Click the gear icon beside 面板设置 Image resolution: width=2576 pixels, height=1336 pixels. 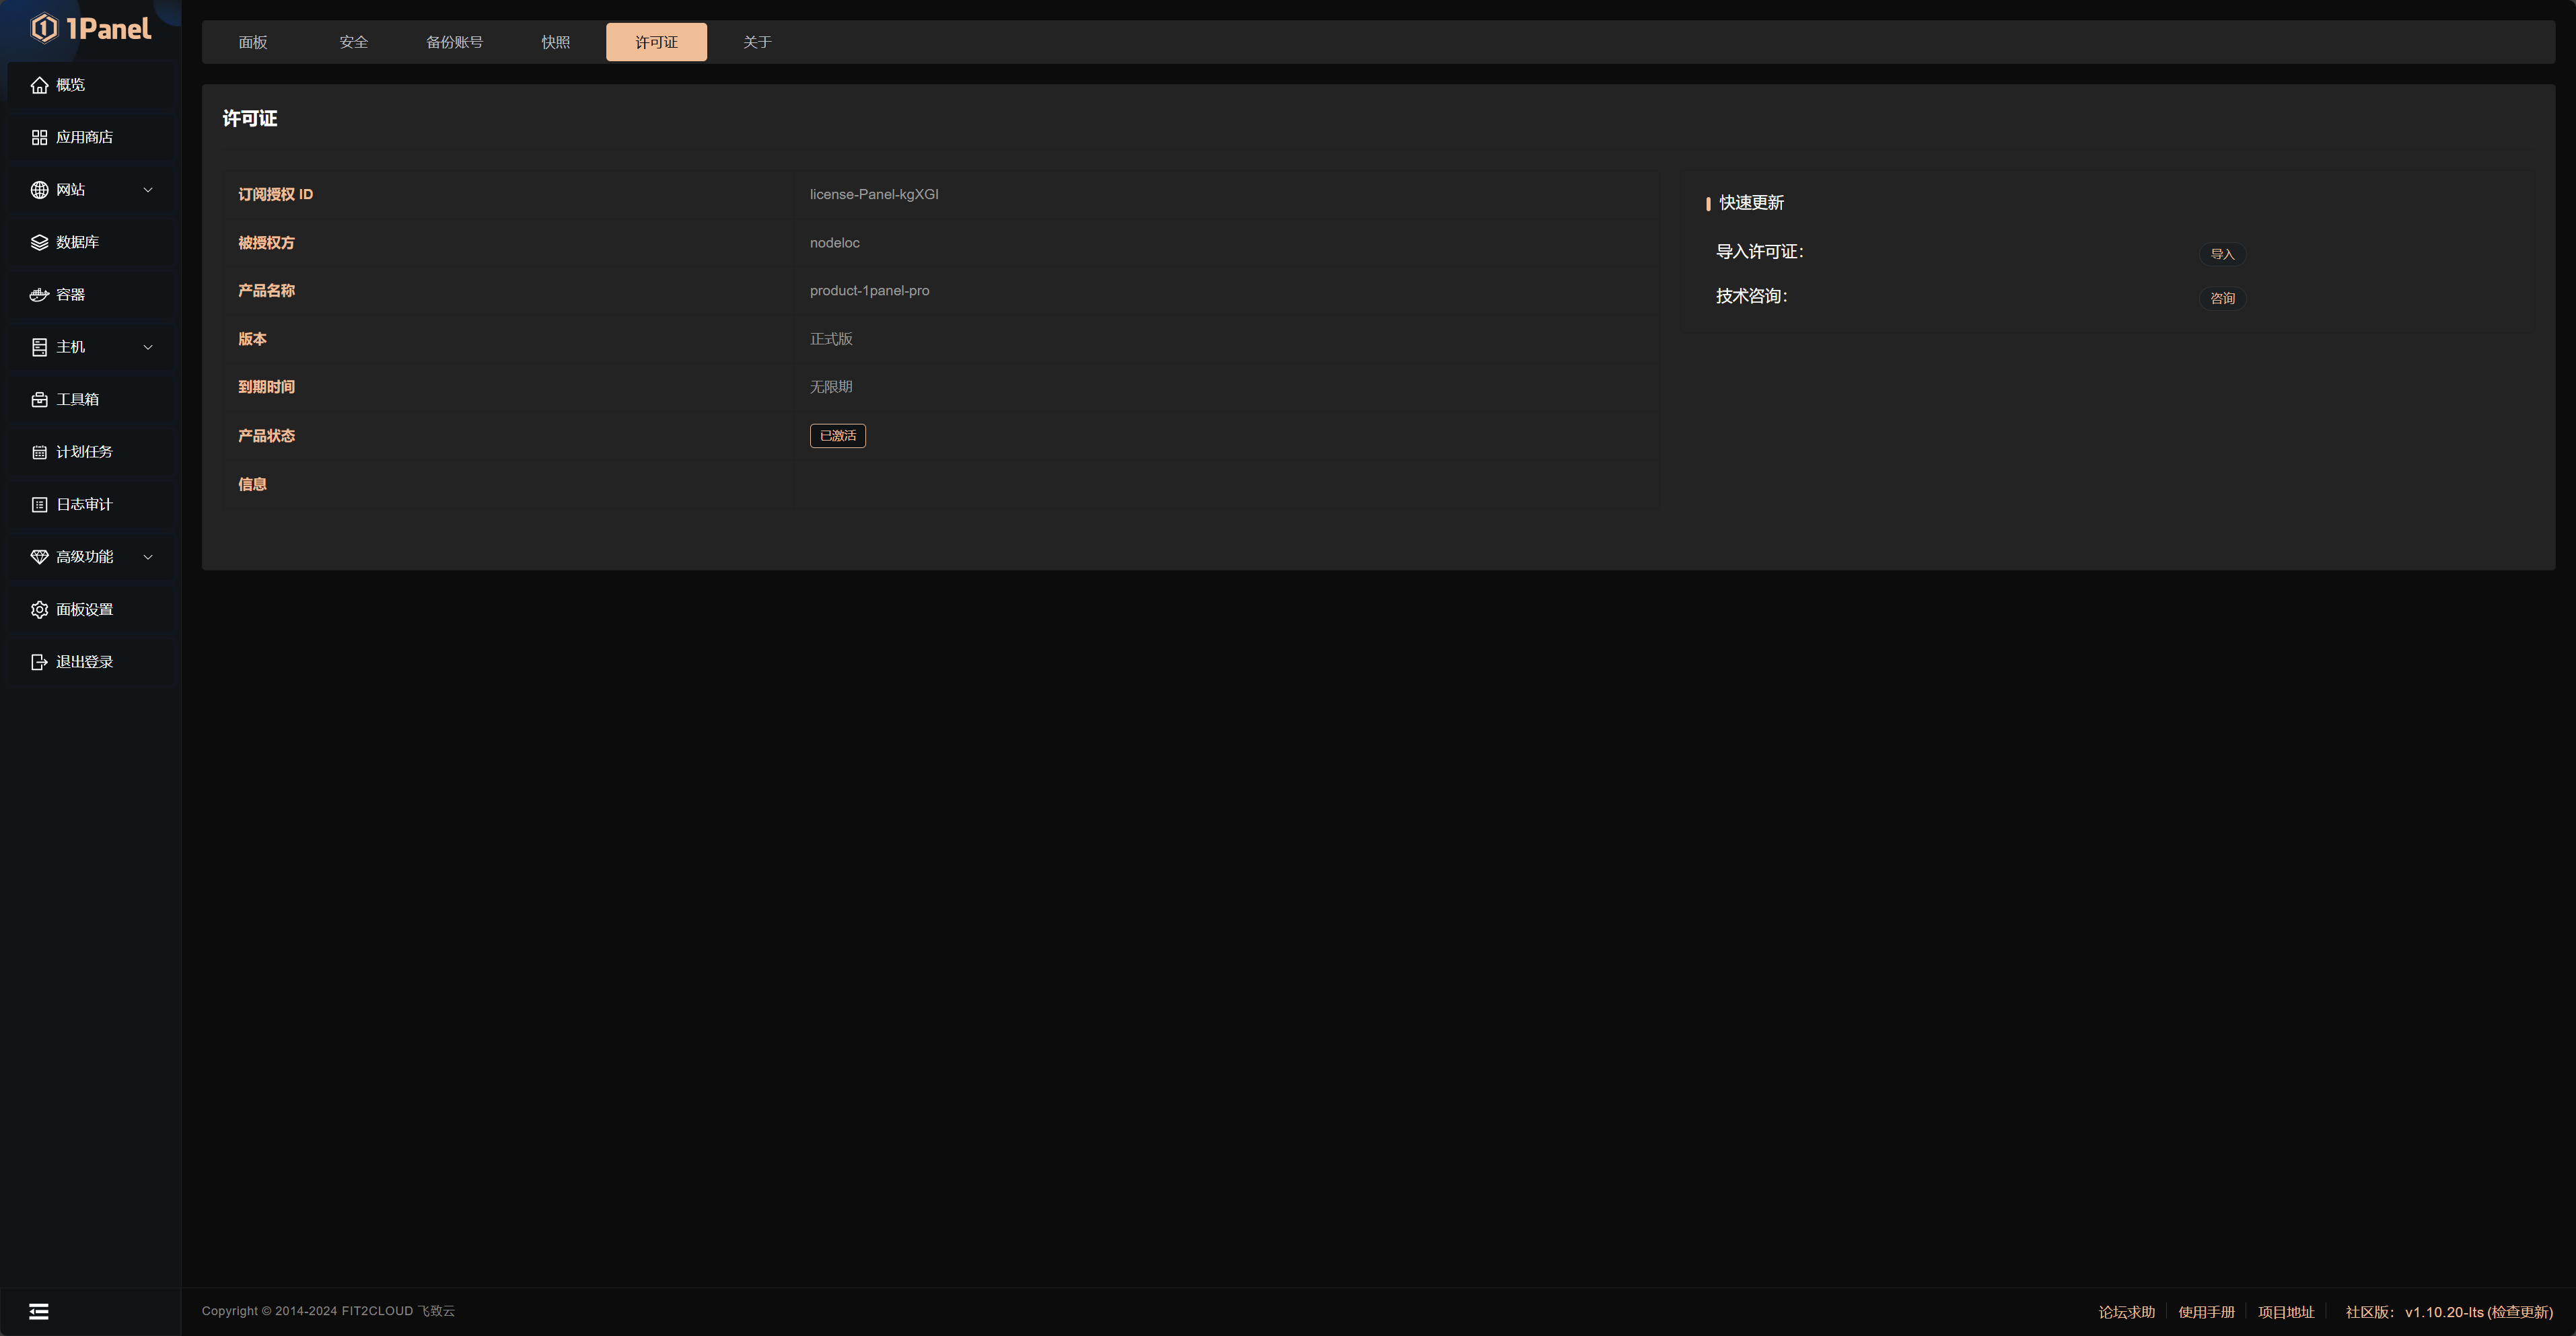click(39, 609)
